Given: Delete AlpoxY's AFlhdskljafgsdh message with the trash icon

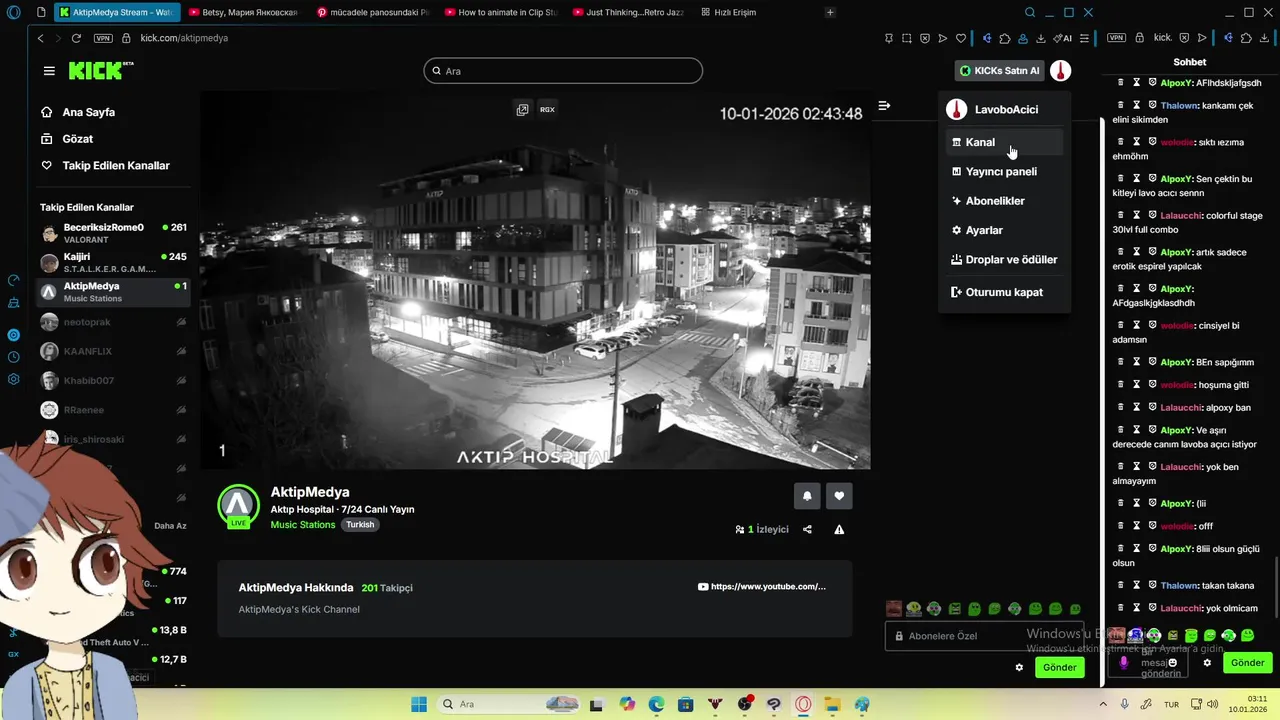Looking at the screenshot, I should [x=1121, y=83].
